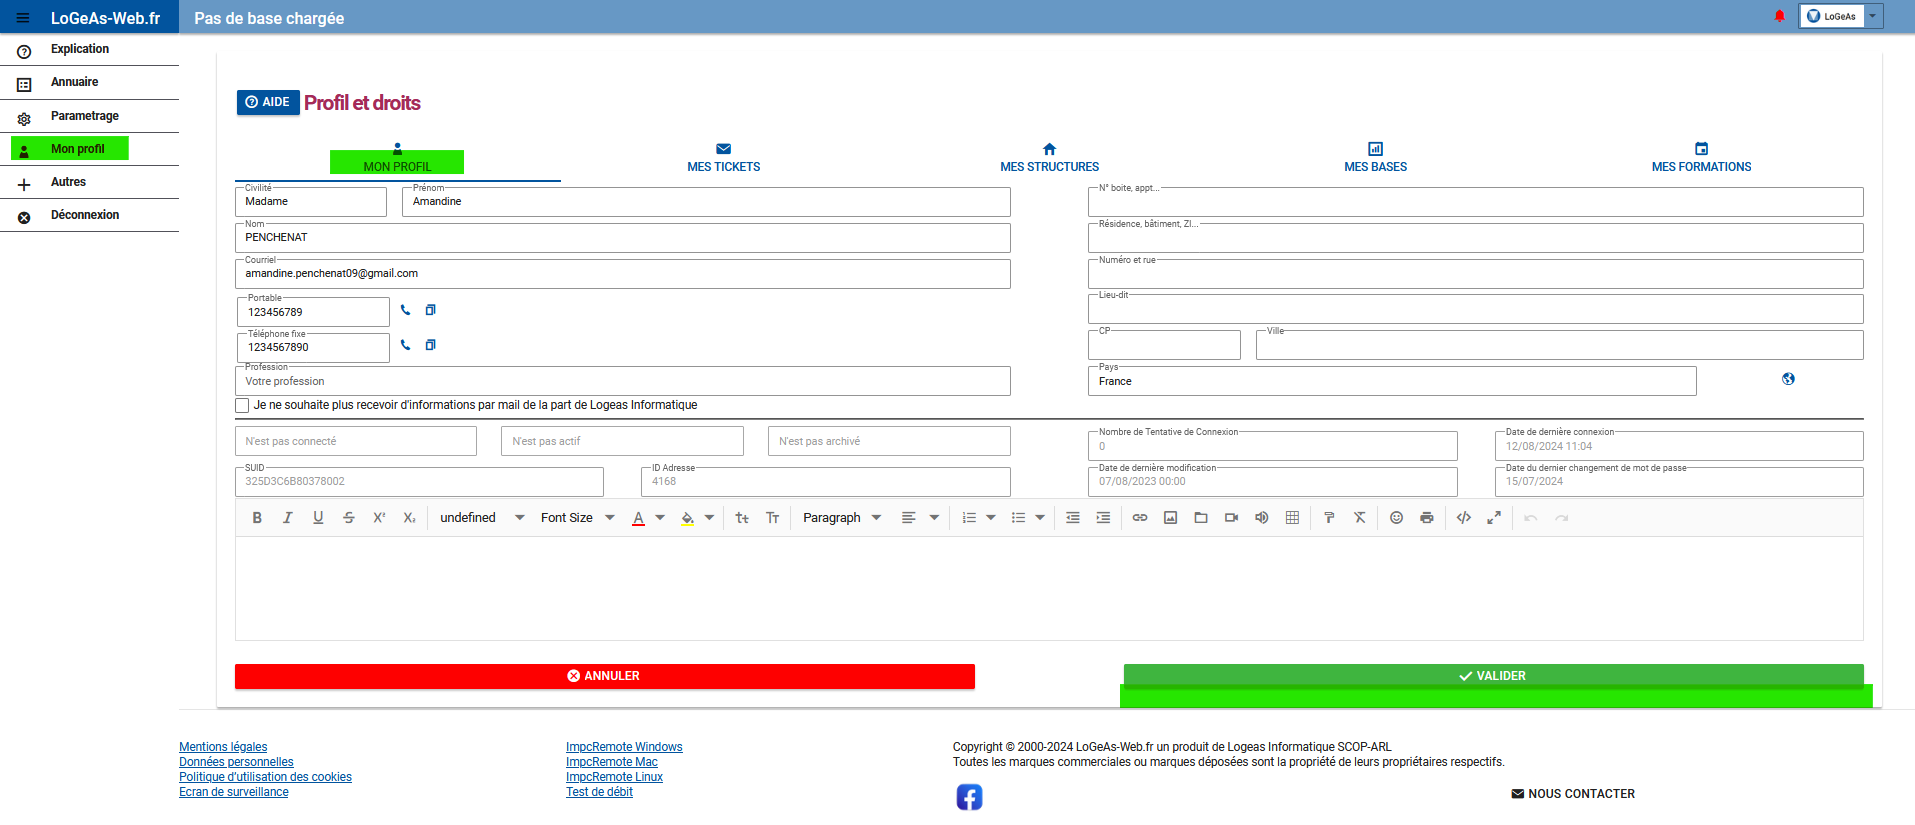The height and width of the screenshot is (825, 1915).
Task: Click the Bold formatting icon
Action: click(x=257, y=518)
